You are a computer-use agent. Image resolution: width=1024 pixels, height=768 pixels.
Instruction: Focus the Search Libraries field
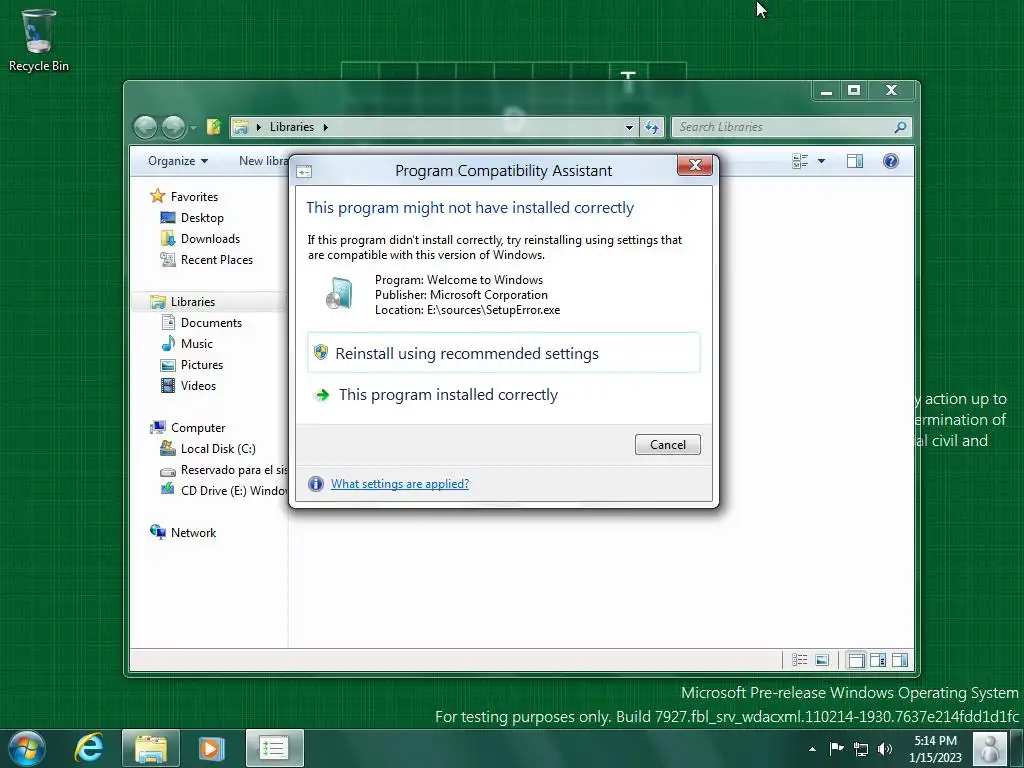coord(784,127)
